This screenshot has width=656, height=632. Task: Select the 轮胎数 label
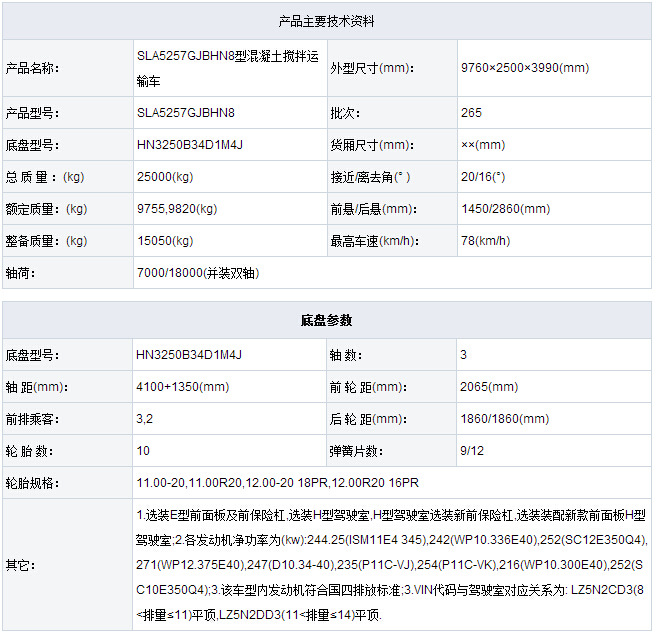[x=29, y=451]
